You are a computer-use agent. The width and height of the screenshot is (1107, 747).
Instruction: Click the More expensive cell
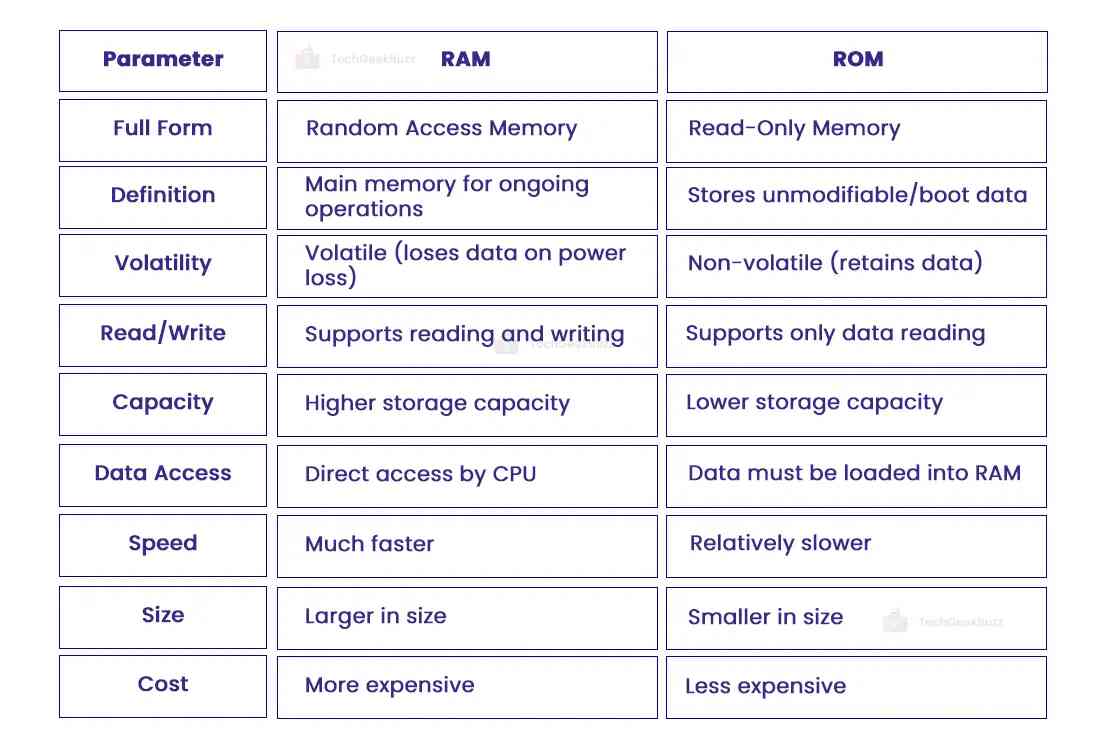[390, 686]
